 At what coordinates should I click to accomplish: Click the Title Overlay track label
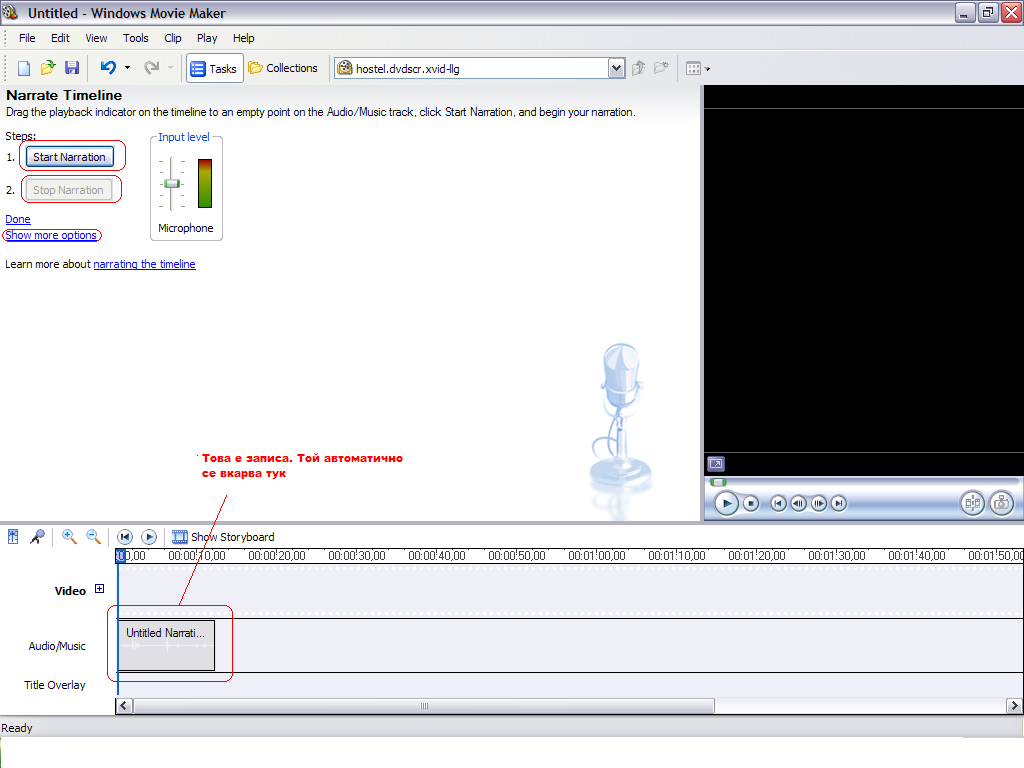click(x=55, y=685)
